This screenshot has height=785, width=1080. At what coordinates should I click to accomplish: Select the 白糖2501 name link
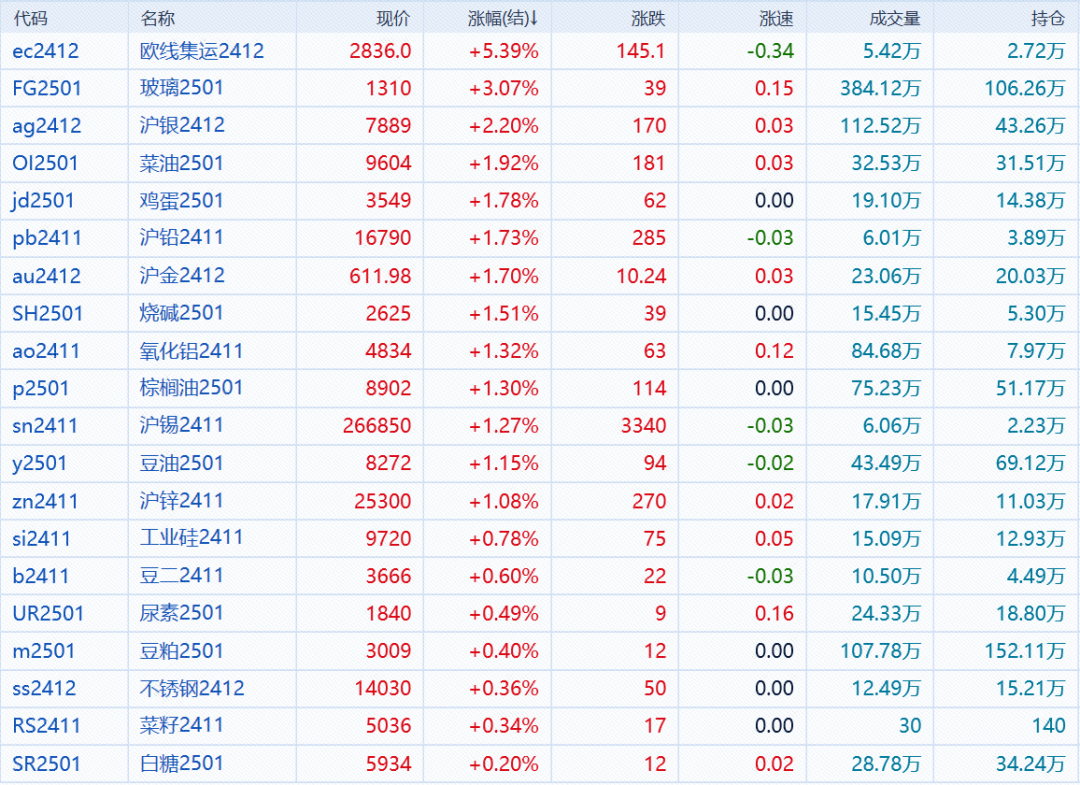(x=182, y=763)
